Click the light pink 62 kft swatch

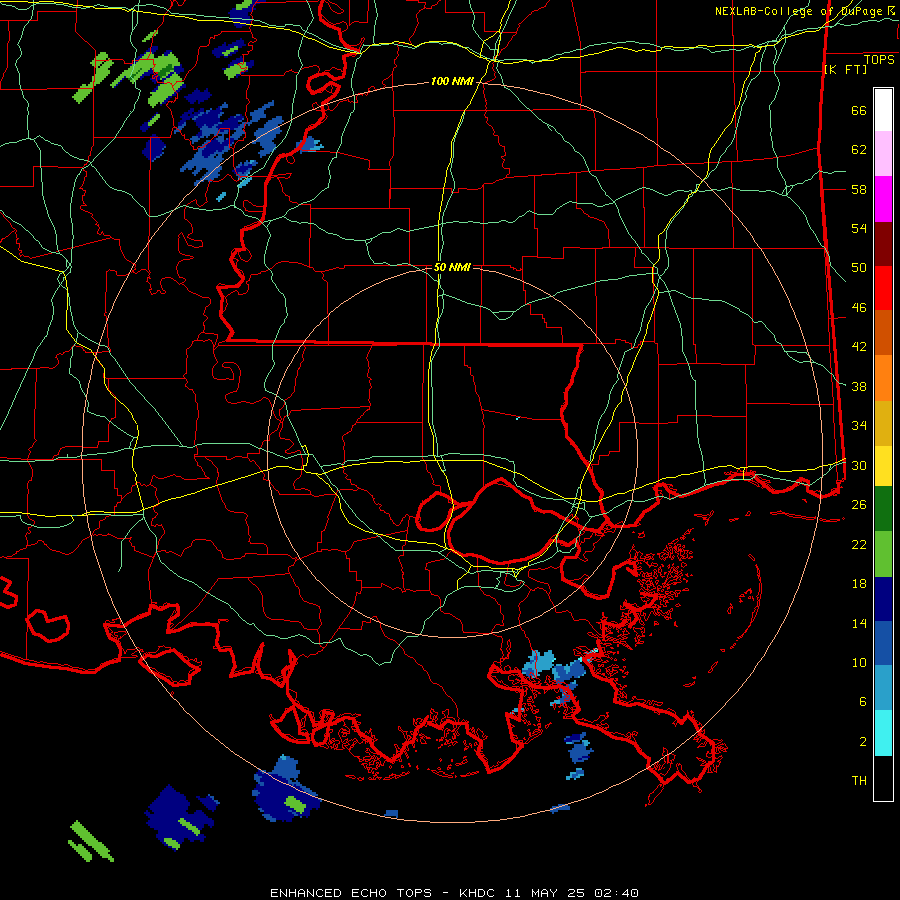pos(883,154)
